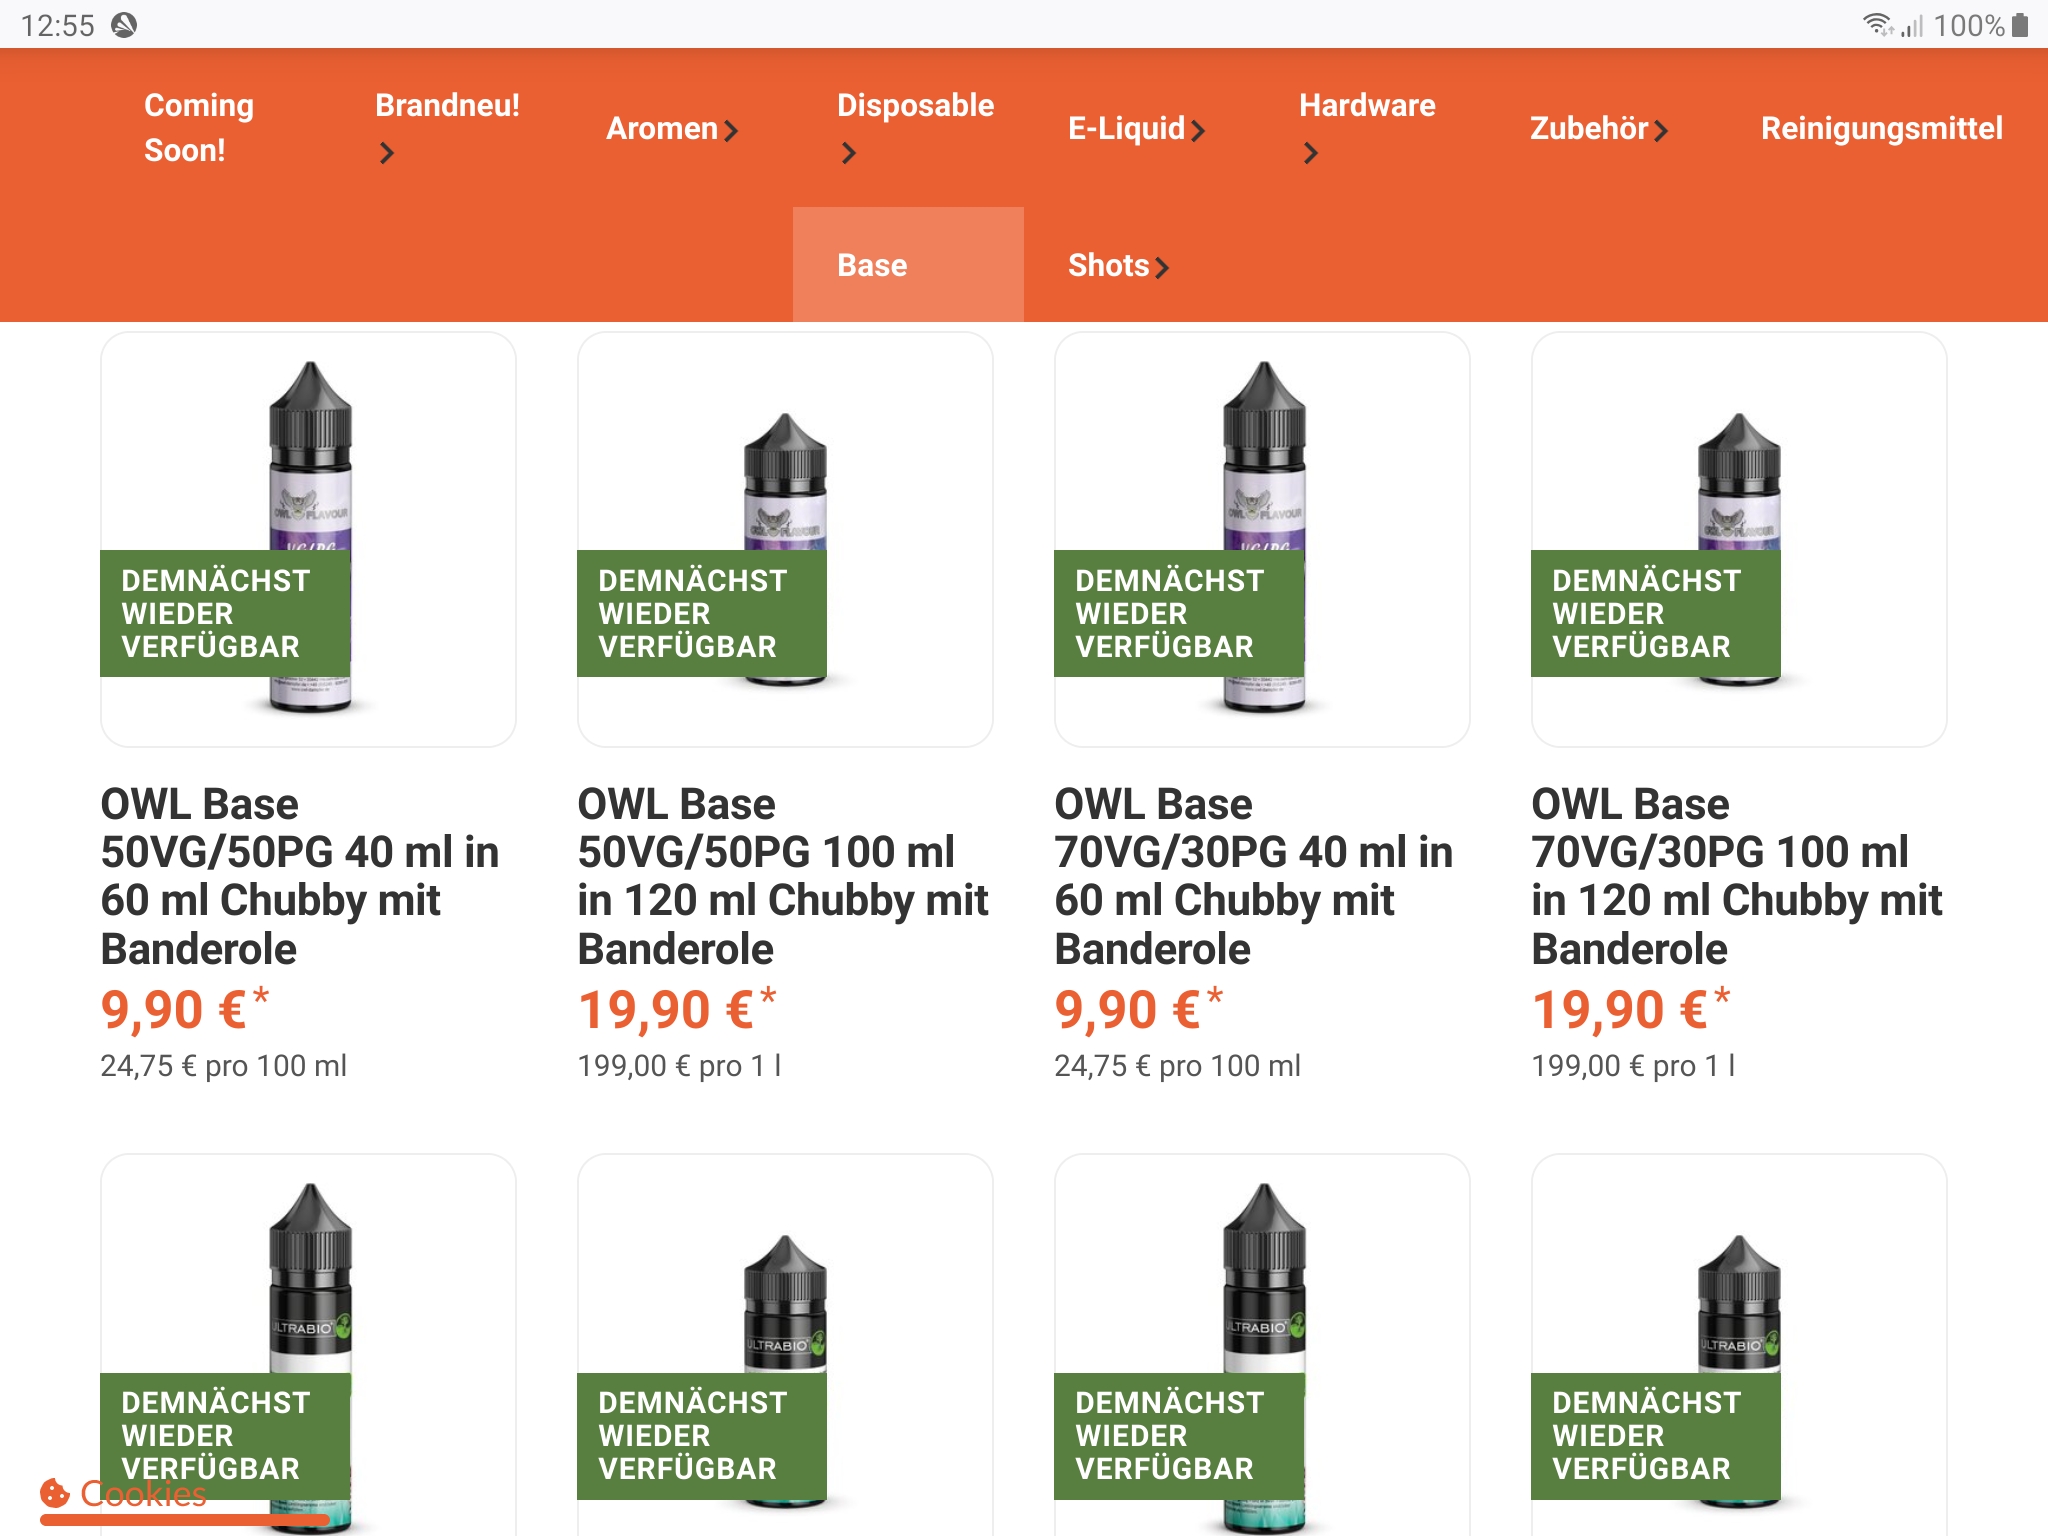Expand the Aromen menu chevron
This screenshot has width=2048, height=1536.
[x=731, y=130]
